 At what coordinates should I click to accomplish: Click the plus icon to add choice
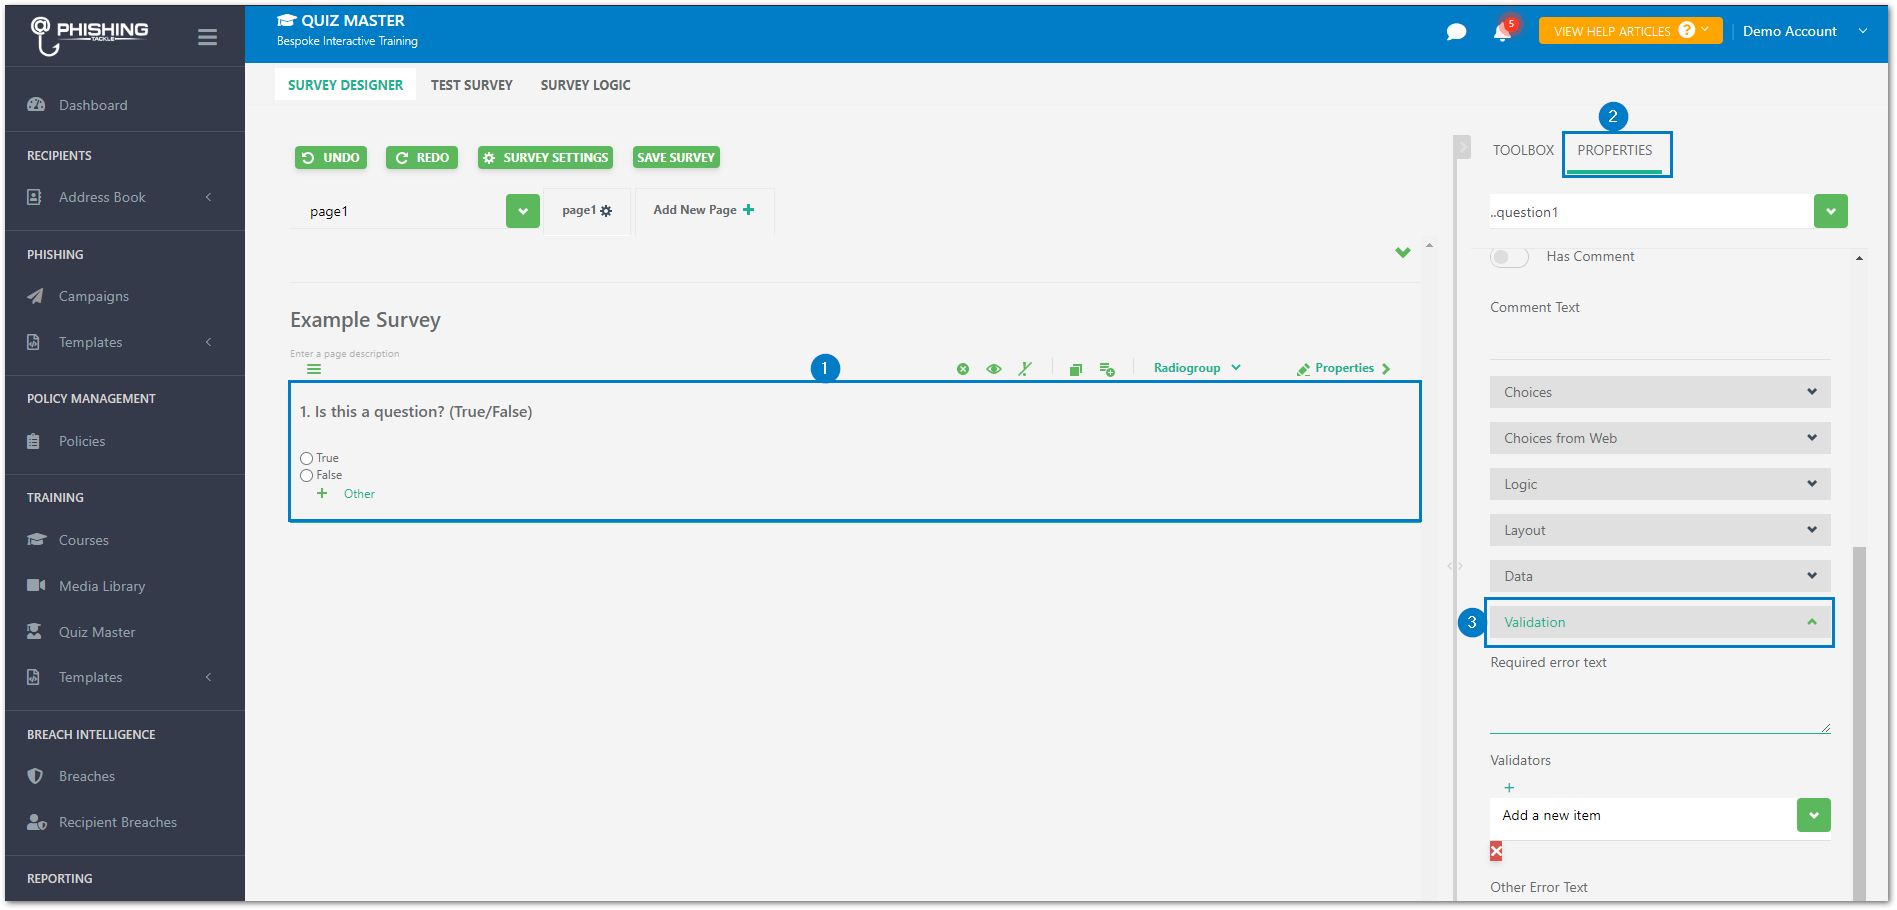[322, 494]
